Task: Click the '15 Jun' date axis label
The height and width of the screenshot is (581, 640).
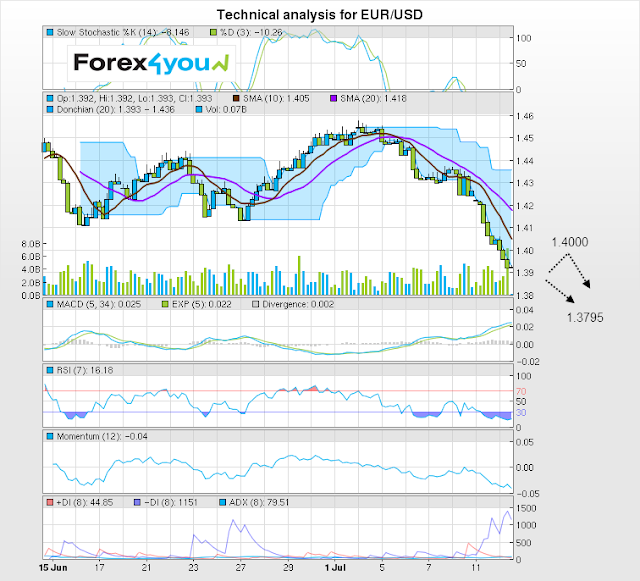Action: pos(53,568)
